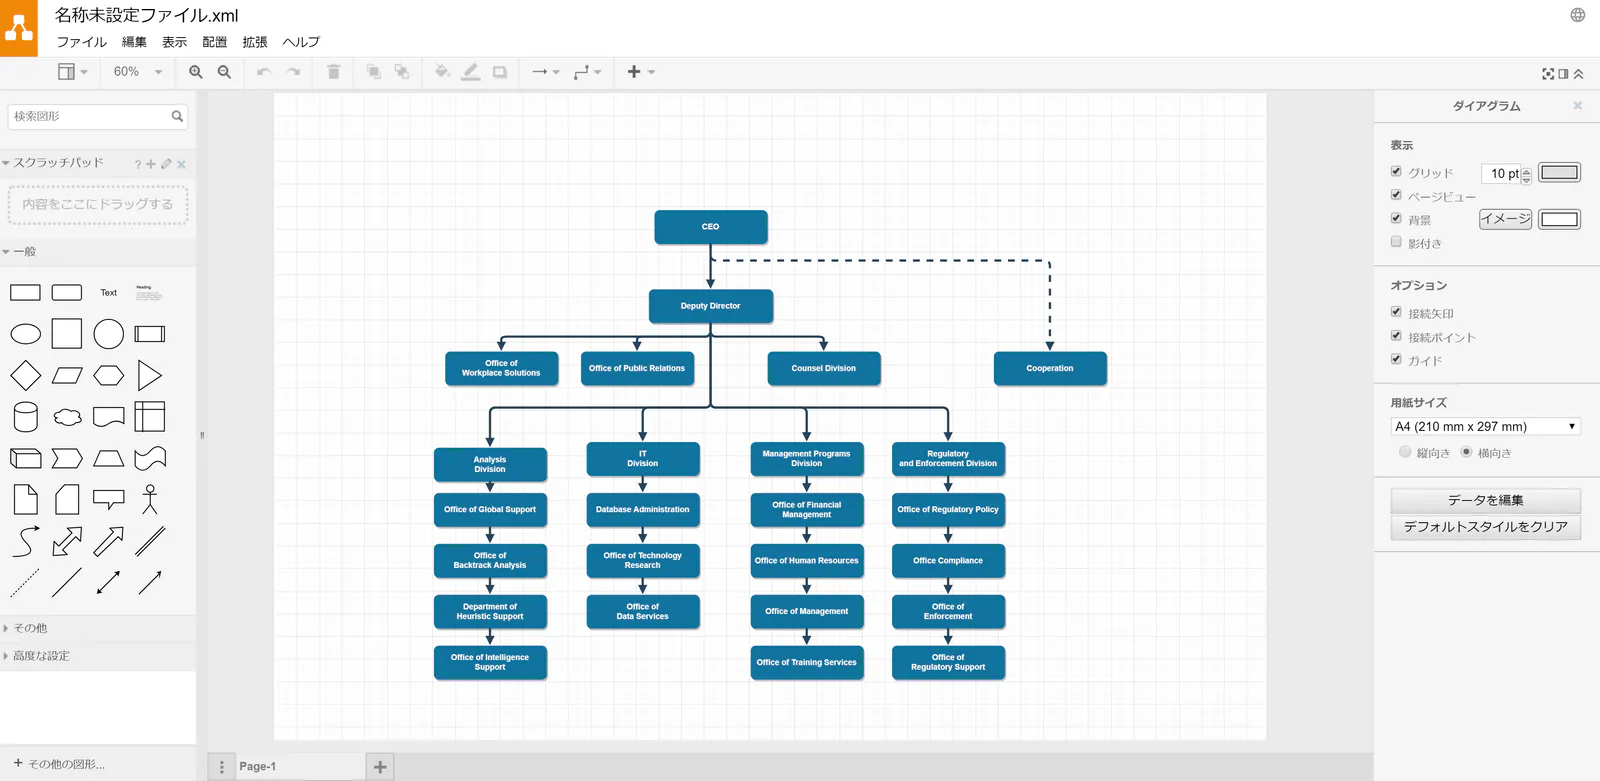Click the データを編集 button
This screenshot has width=1600, height=781.
pos(1486,500)
